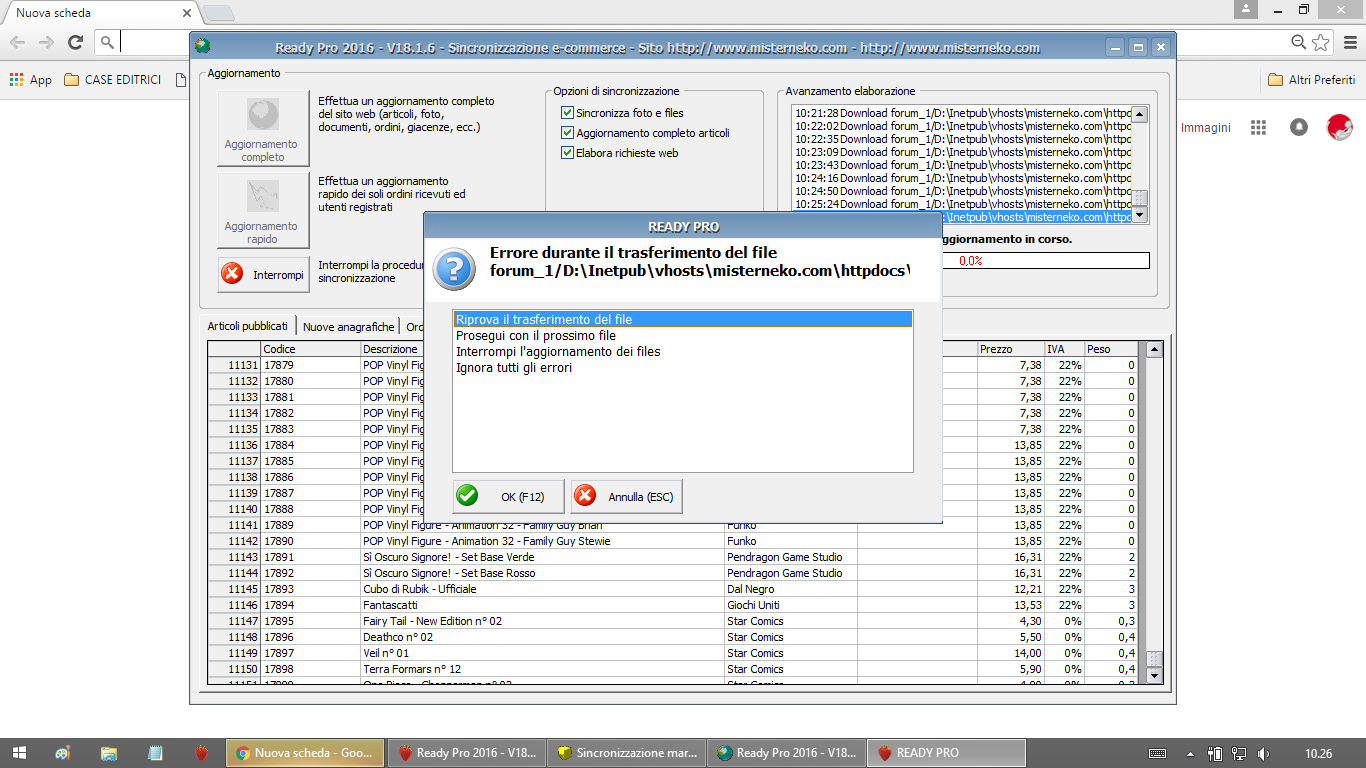
Task: Click the Ready Pro globe icon in title bar
Action: pyautogui.click(x=204, y=47)
